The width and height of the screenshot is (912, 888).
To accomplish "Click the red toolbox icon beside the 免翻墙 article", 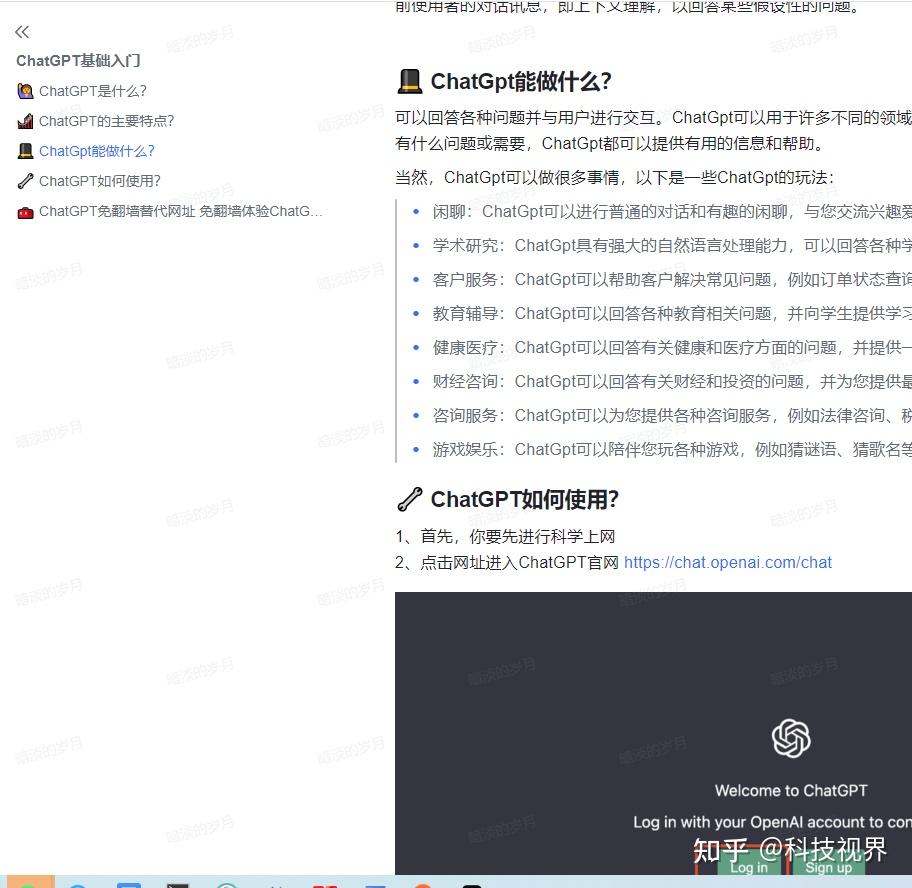I will point(25,211).
